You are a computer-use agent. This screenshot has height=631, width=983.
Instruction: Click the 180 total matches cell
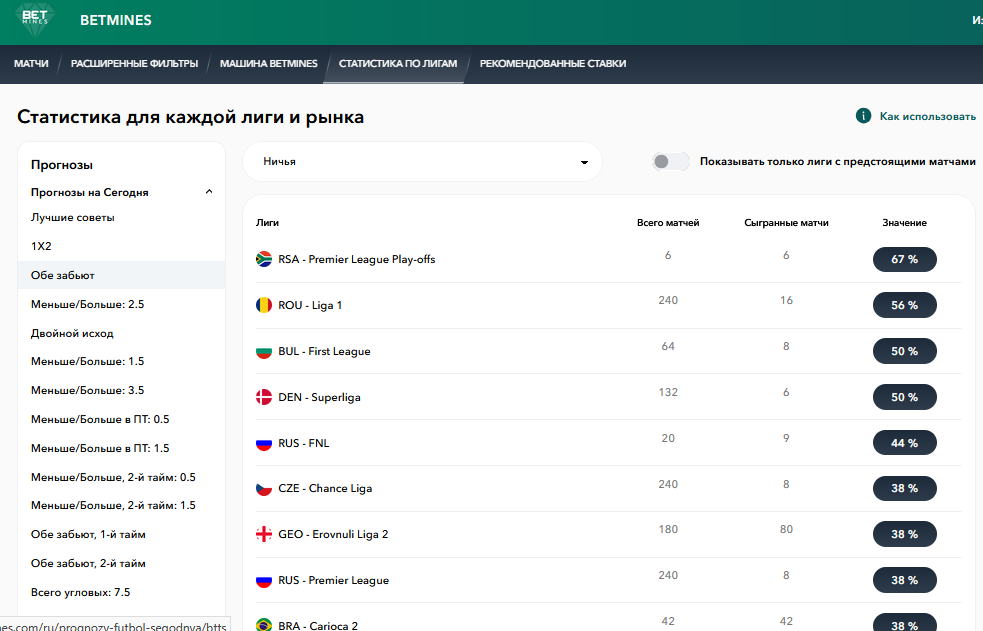668,529
